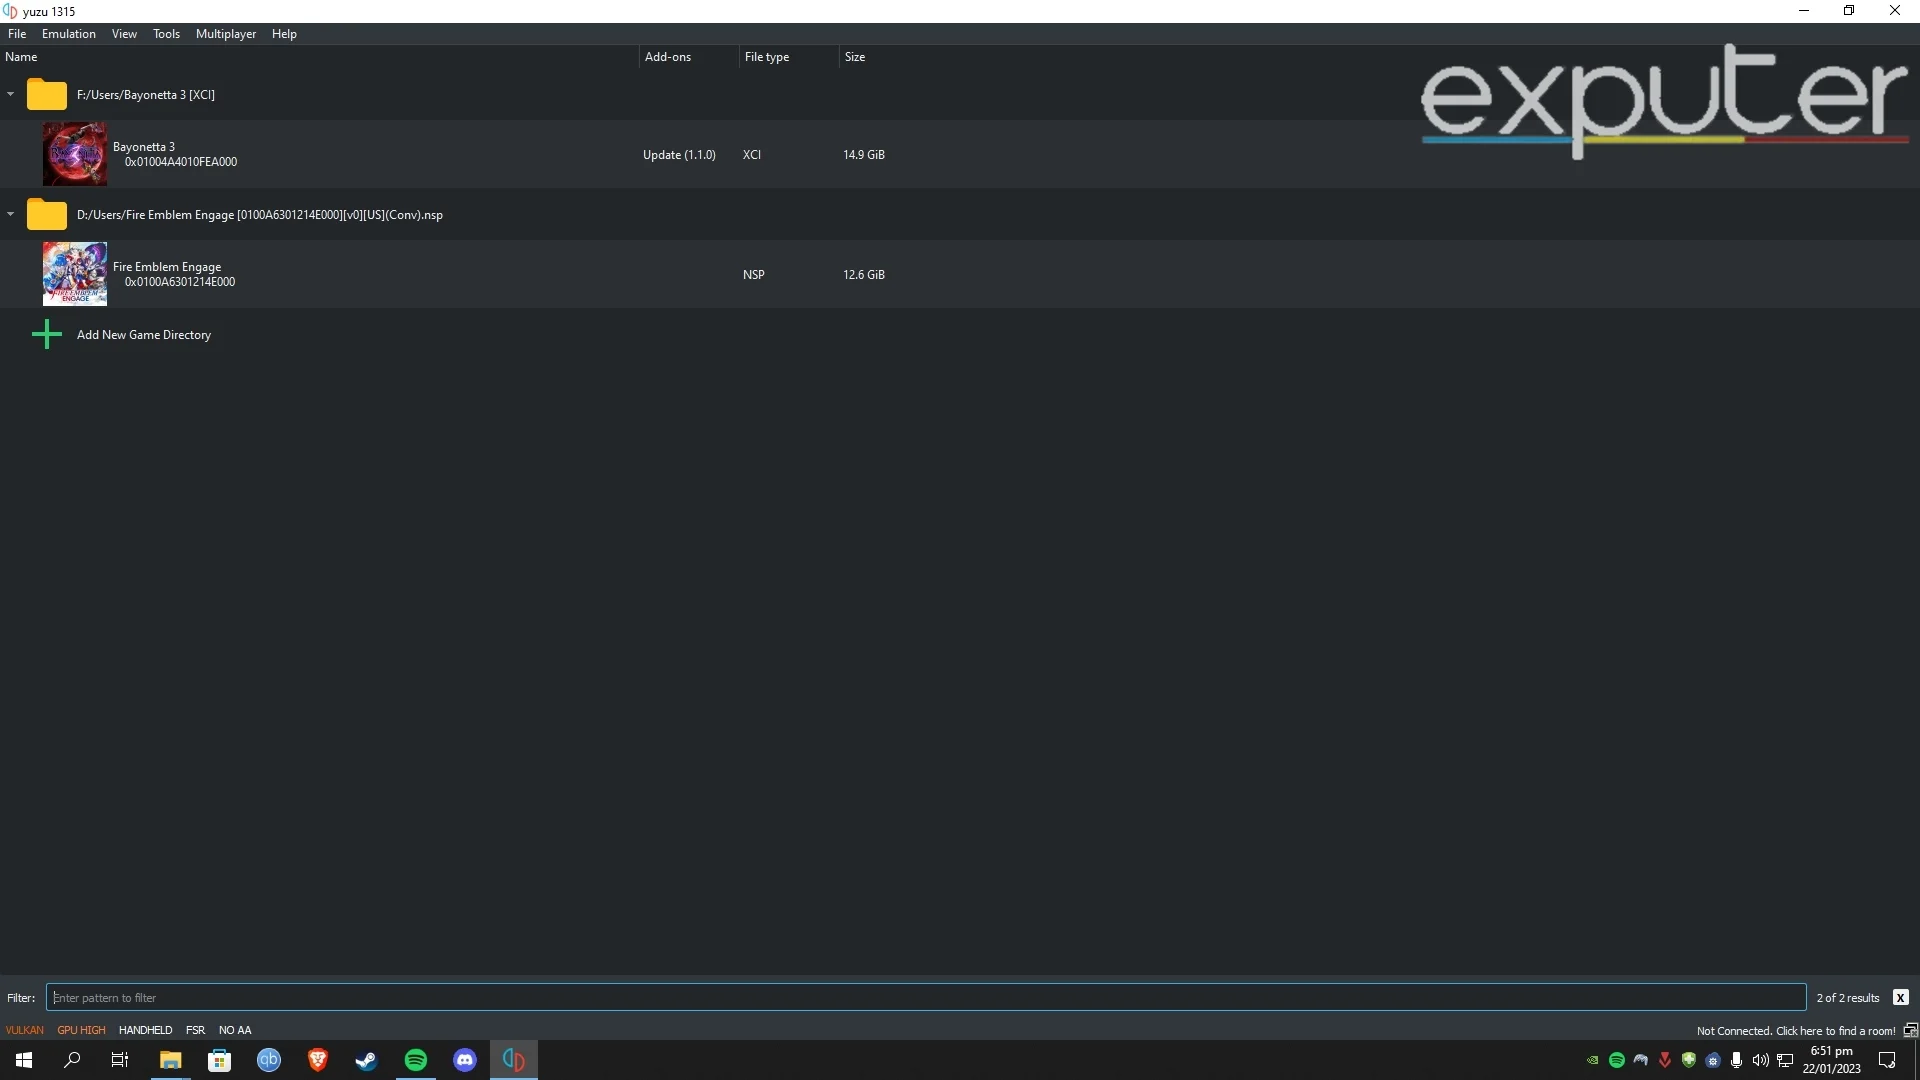Click the Fire Emblem Engage game thumbnail
The height and width of the screenshot is (1080, 1920).
pyautogui.click(x=75, y=274)
